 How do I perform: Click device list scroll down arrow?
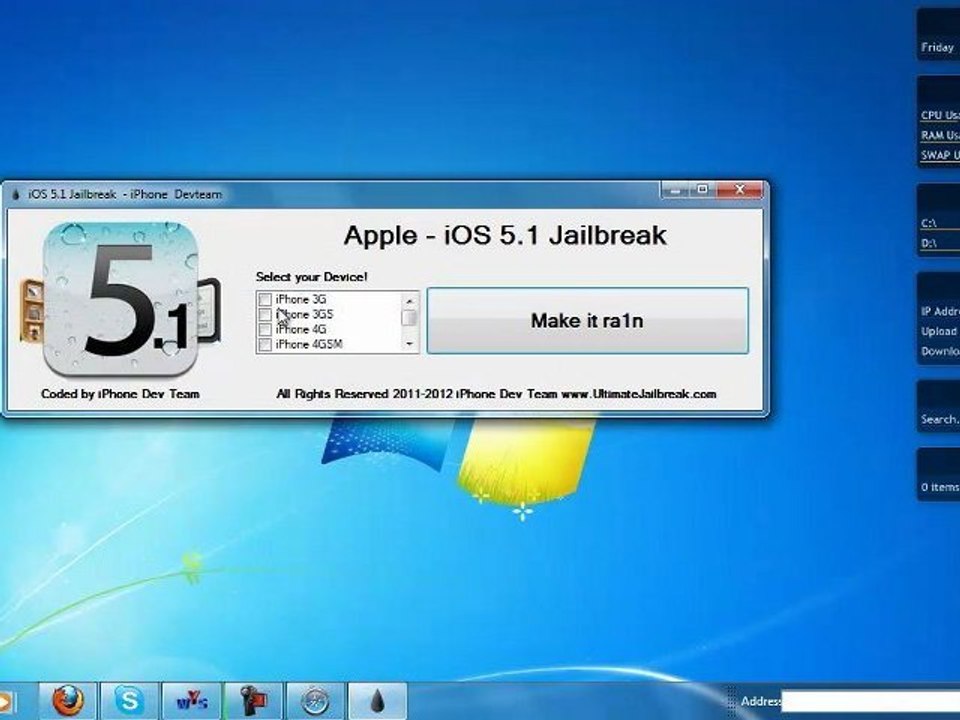point(410,344)
